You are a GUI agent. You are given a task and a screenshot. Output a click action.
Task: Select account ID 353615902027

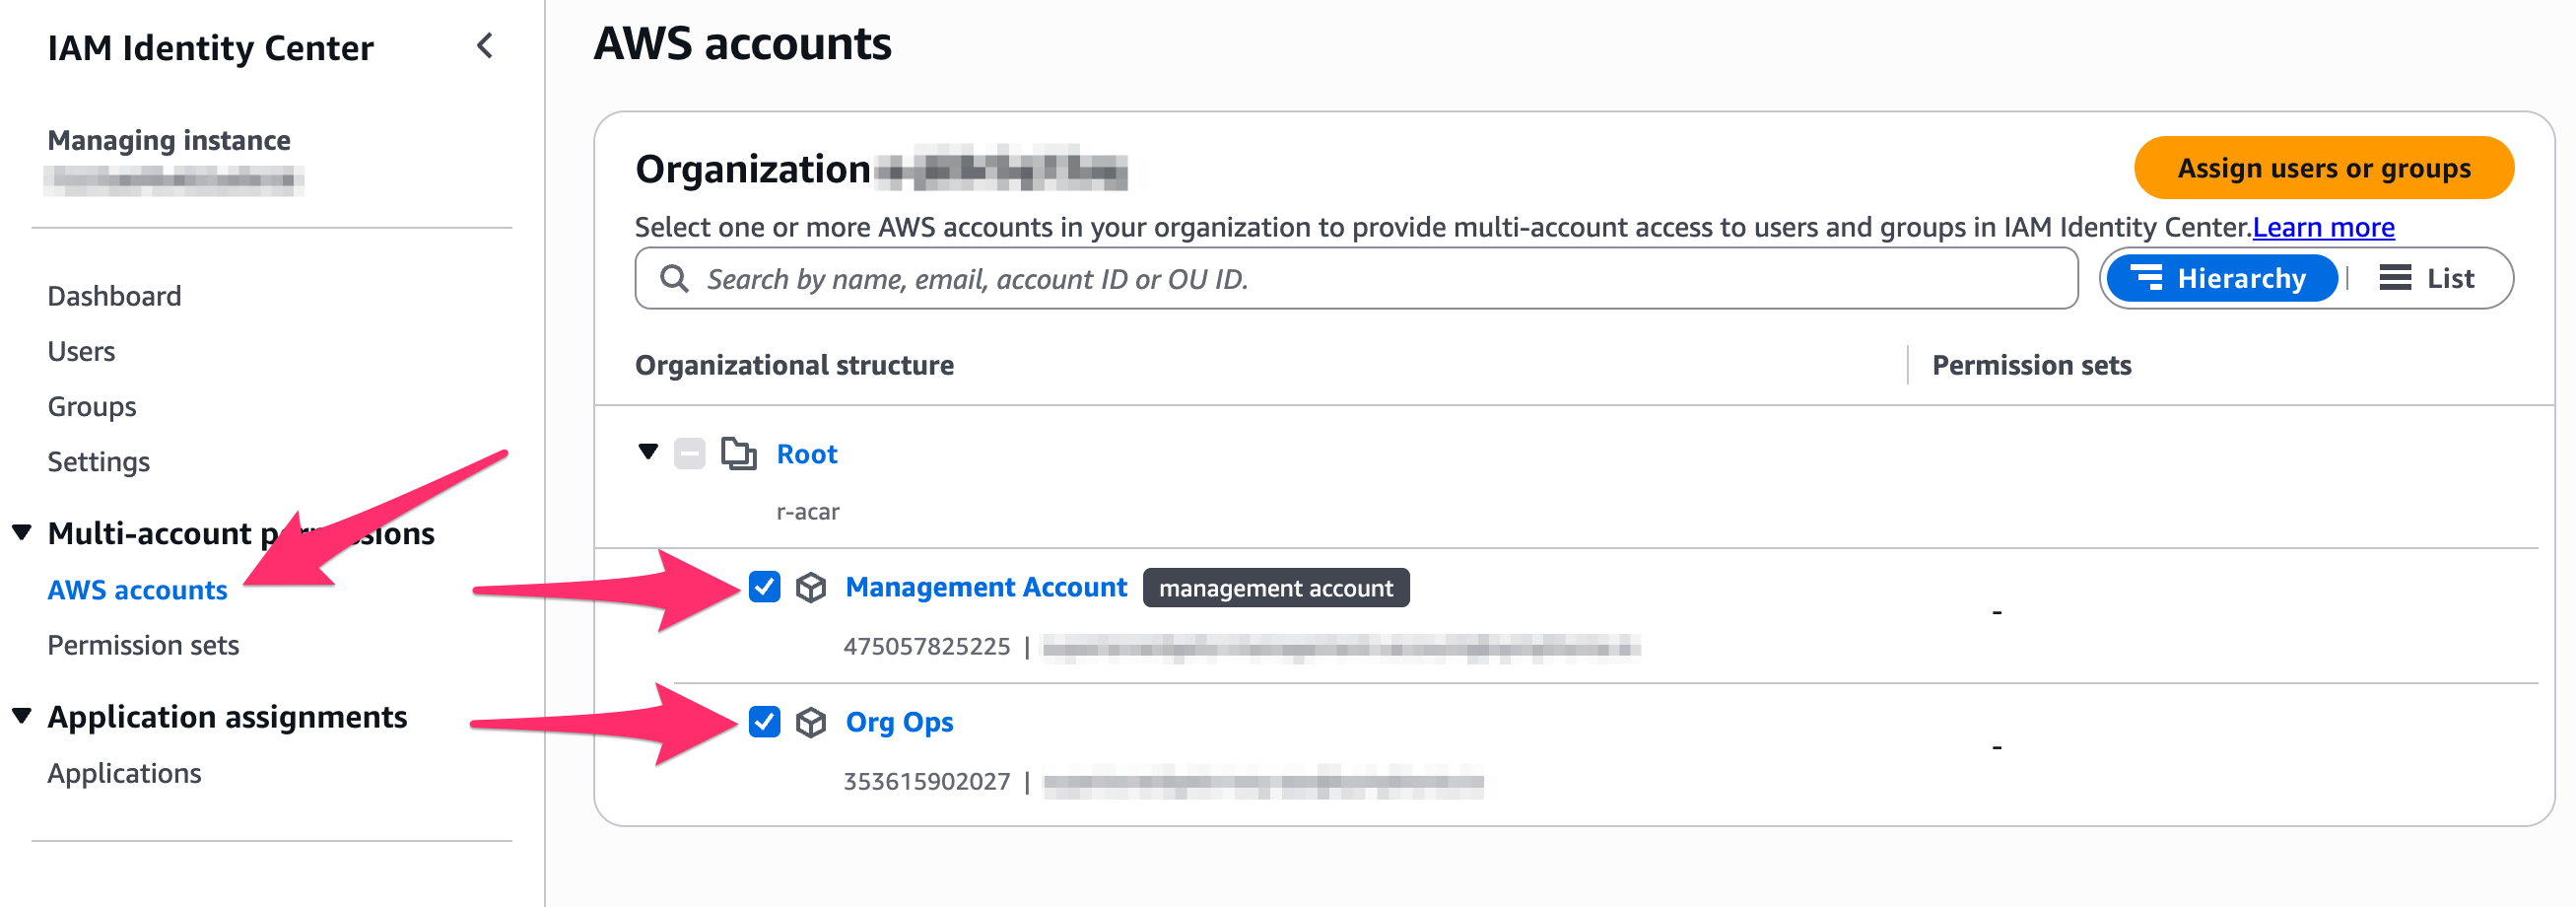(x=926, y=781)
